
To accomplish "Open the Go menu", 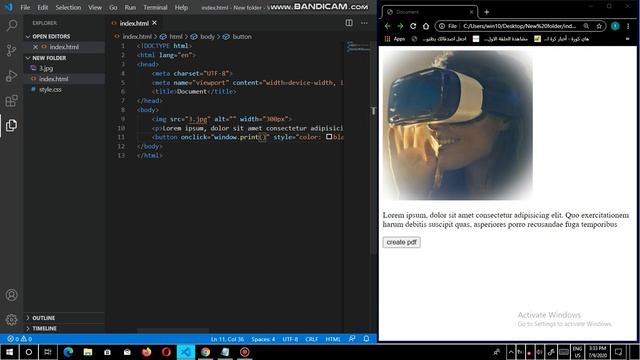I will tap(113, 7).
